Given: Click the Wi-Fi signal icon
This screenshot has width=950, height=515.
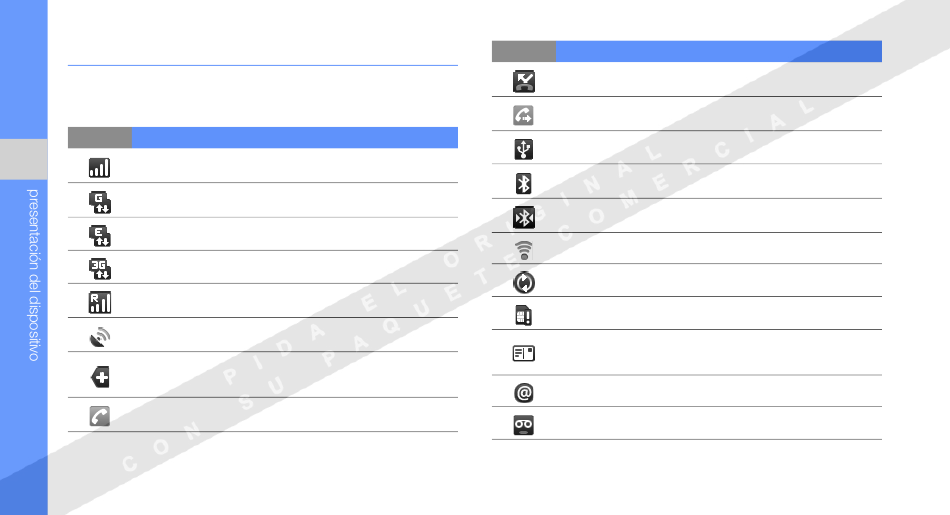Looking at the screenshot, I should click(x=524, y=250).
